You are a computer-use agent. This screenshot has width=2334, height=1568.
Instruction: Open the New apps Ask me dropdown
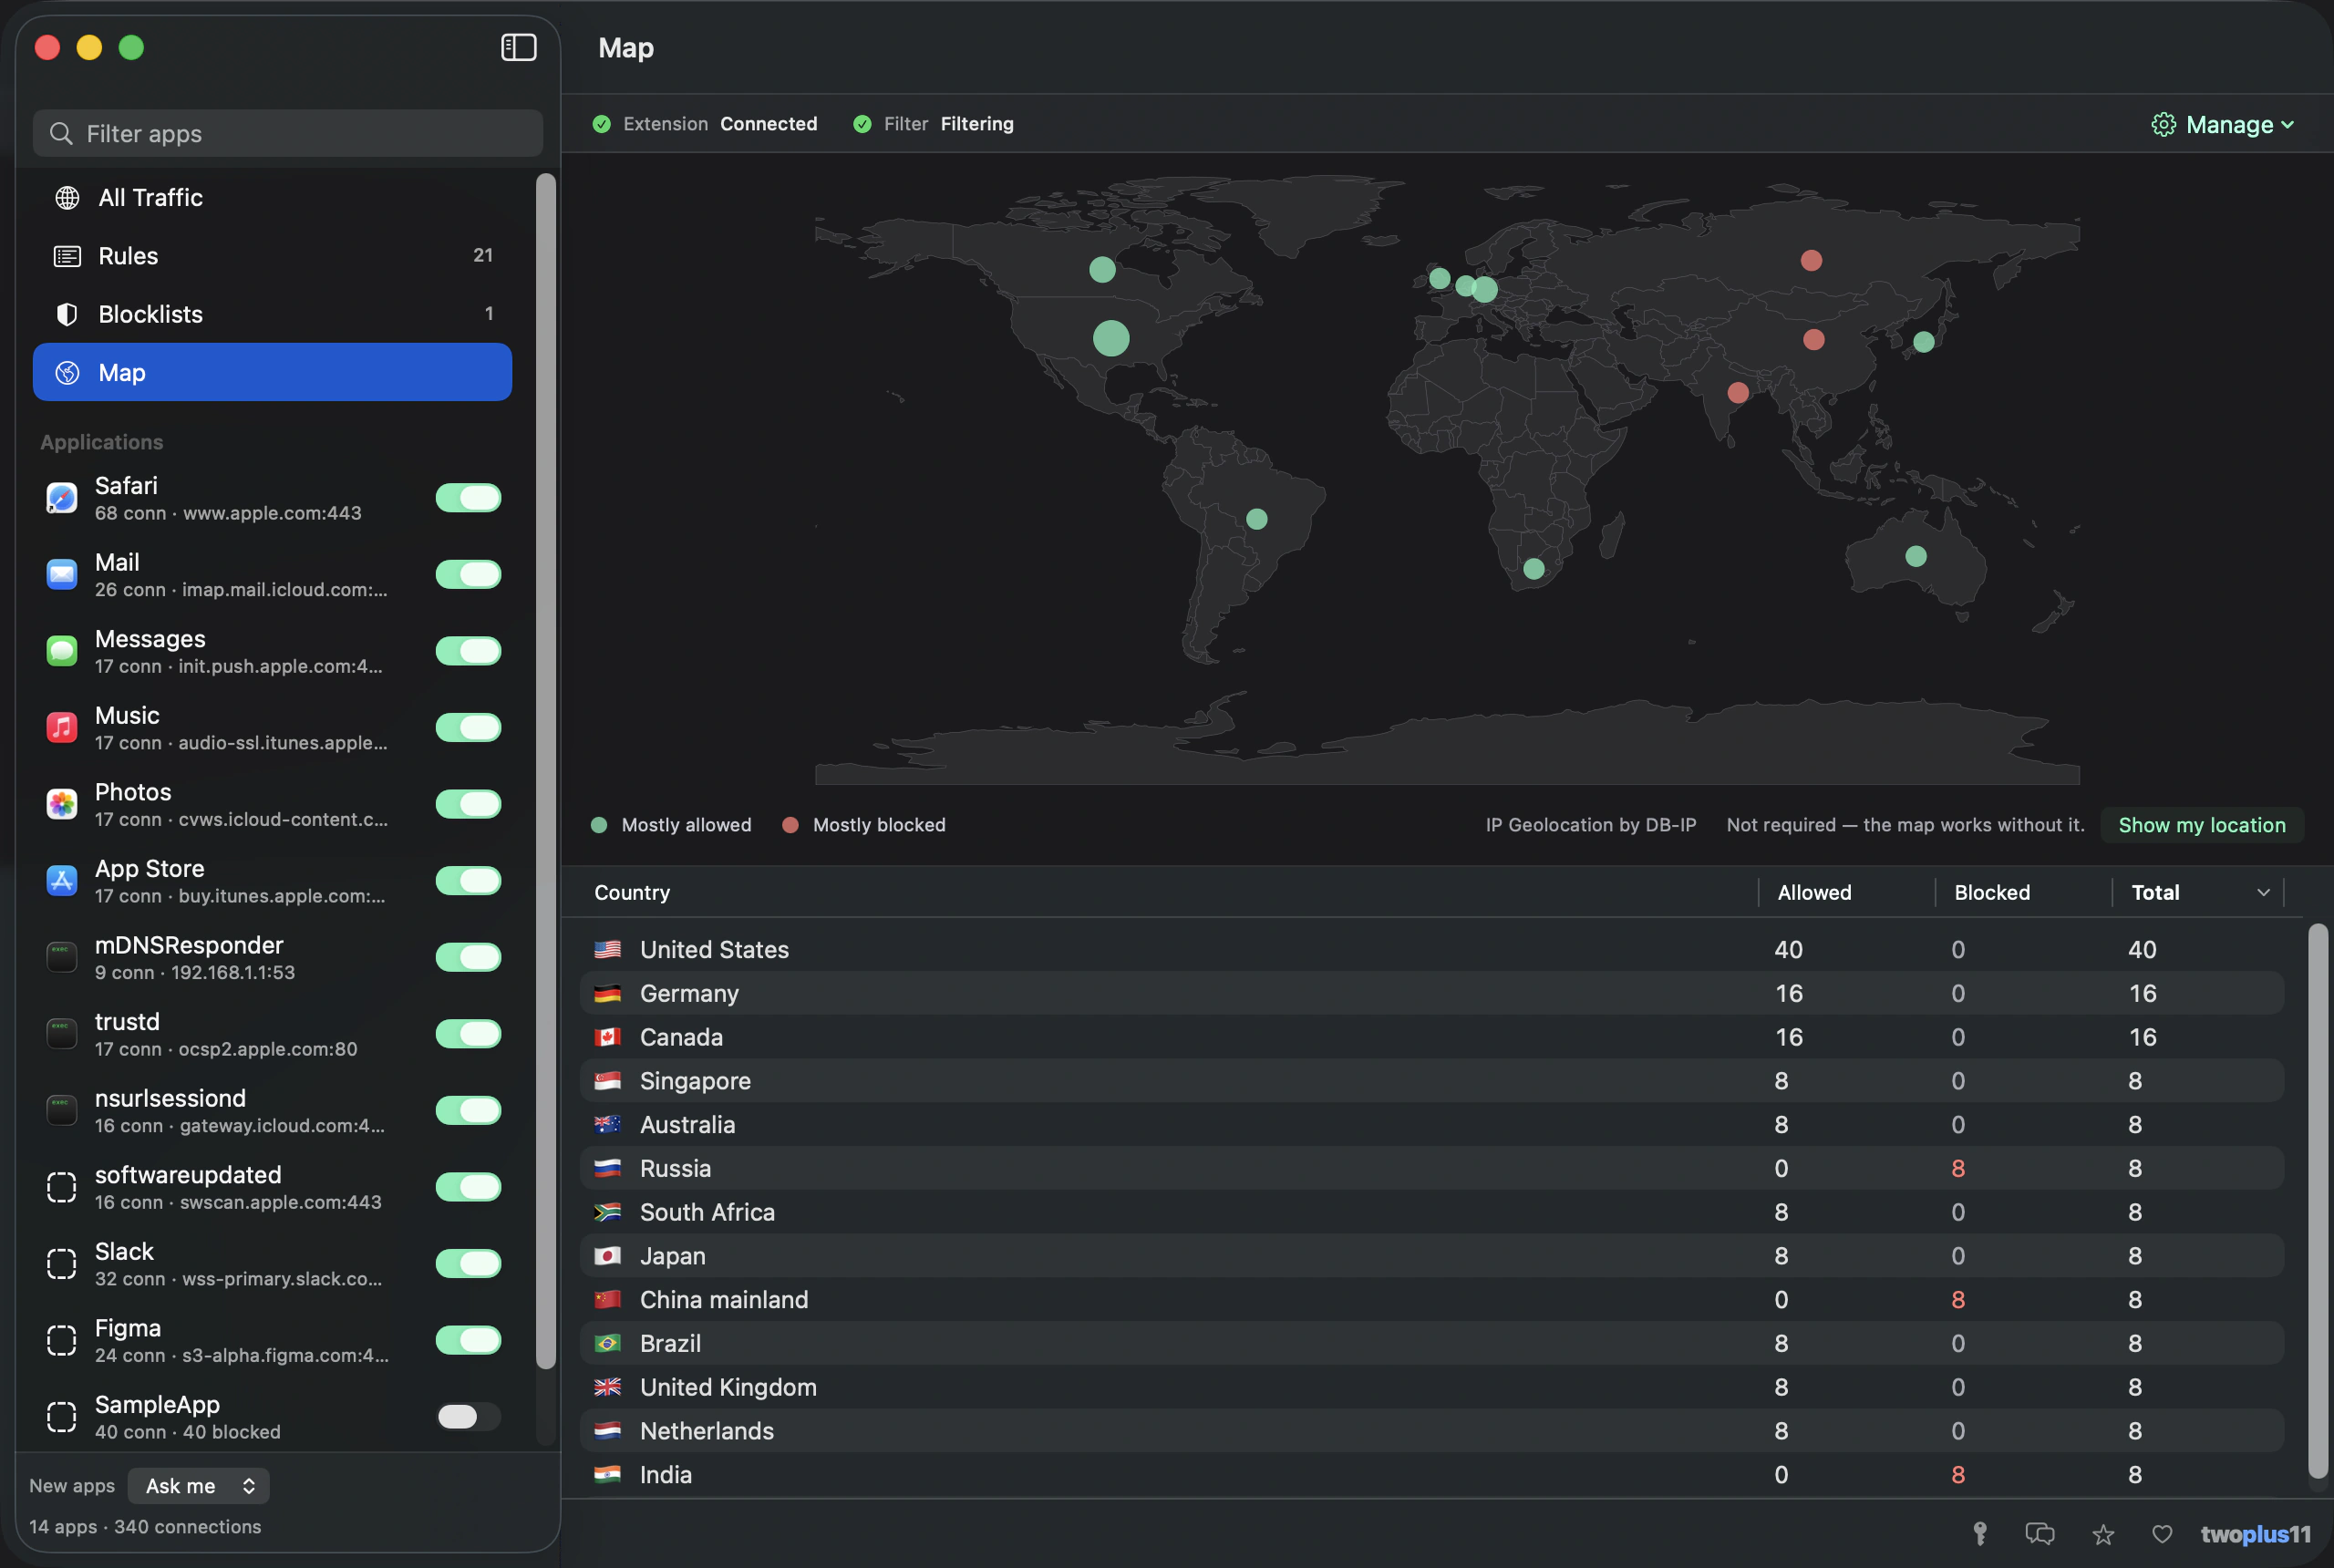198,1486
